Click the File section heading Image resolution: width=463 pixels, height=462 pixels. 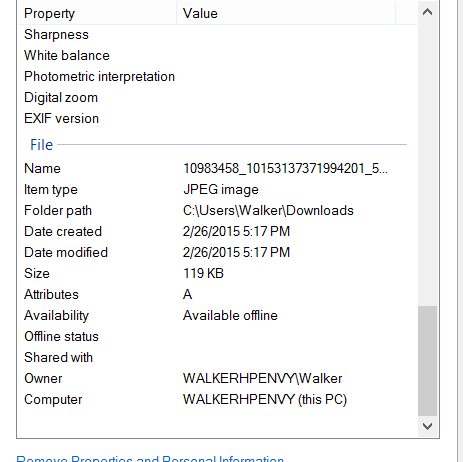[42, 145]
